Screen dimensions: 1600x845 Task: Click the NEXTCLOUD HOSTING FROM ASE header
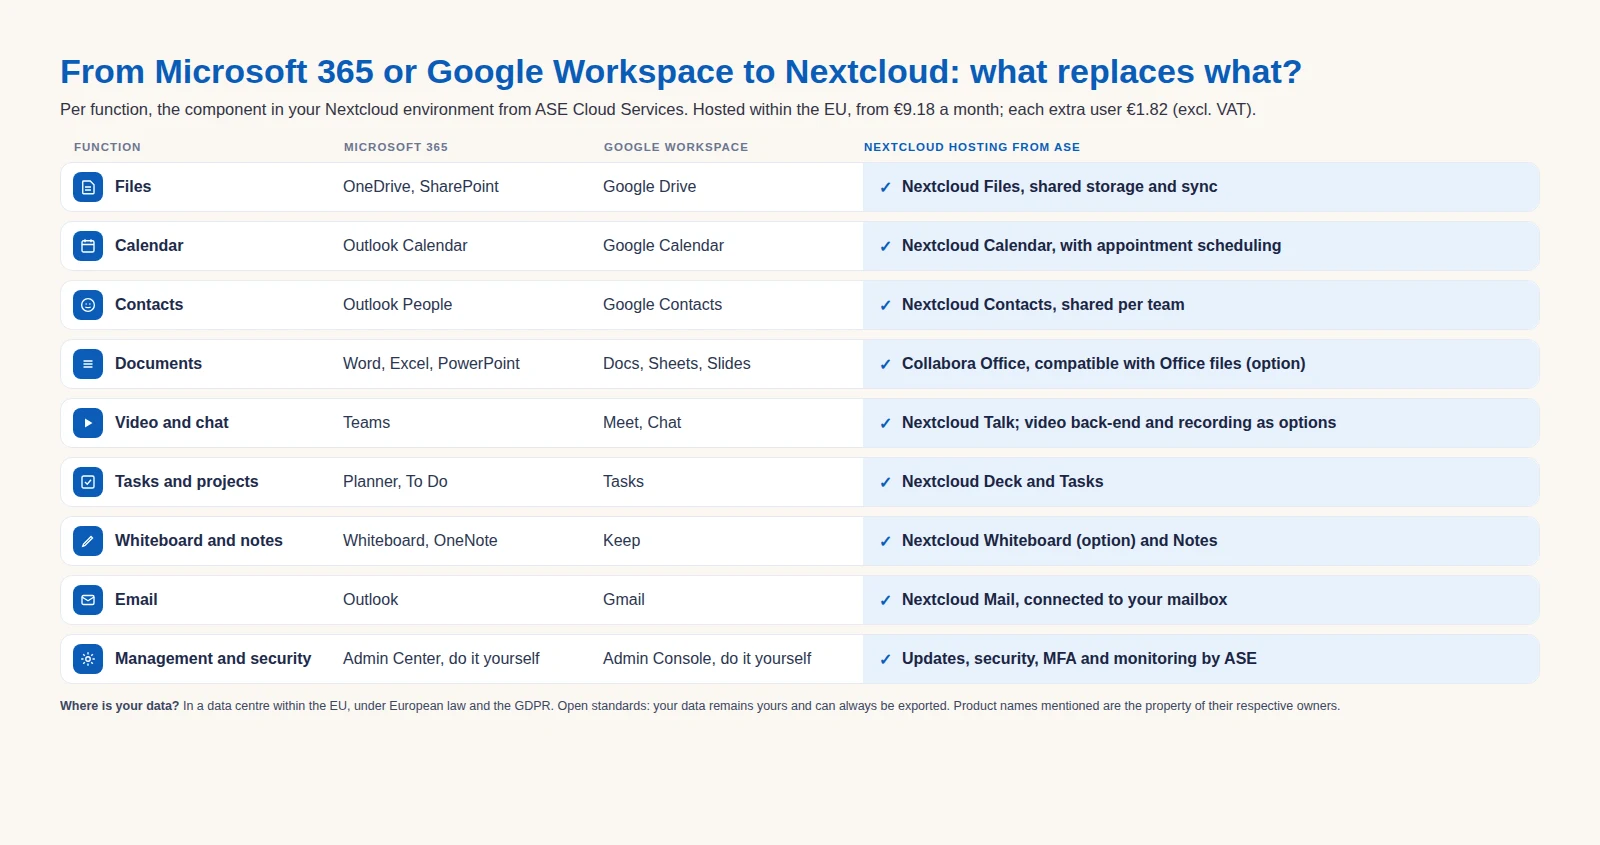[972, 147]
